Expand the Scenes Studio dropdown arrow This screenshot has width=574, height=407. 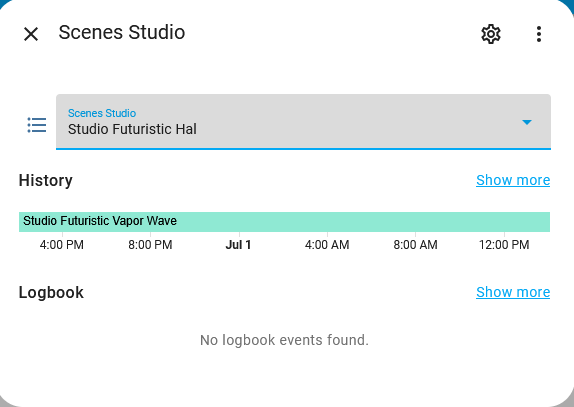pyautogui.click(x=527, y=122)
